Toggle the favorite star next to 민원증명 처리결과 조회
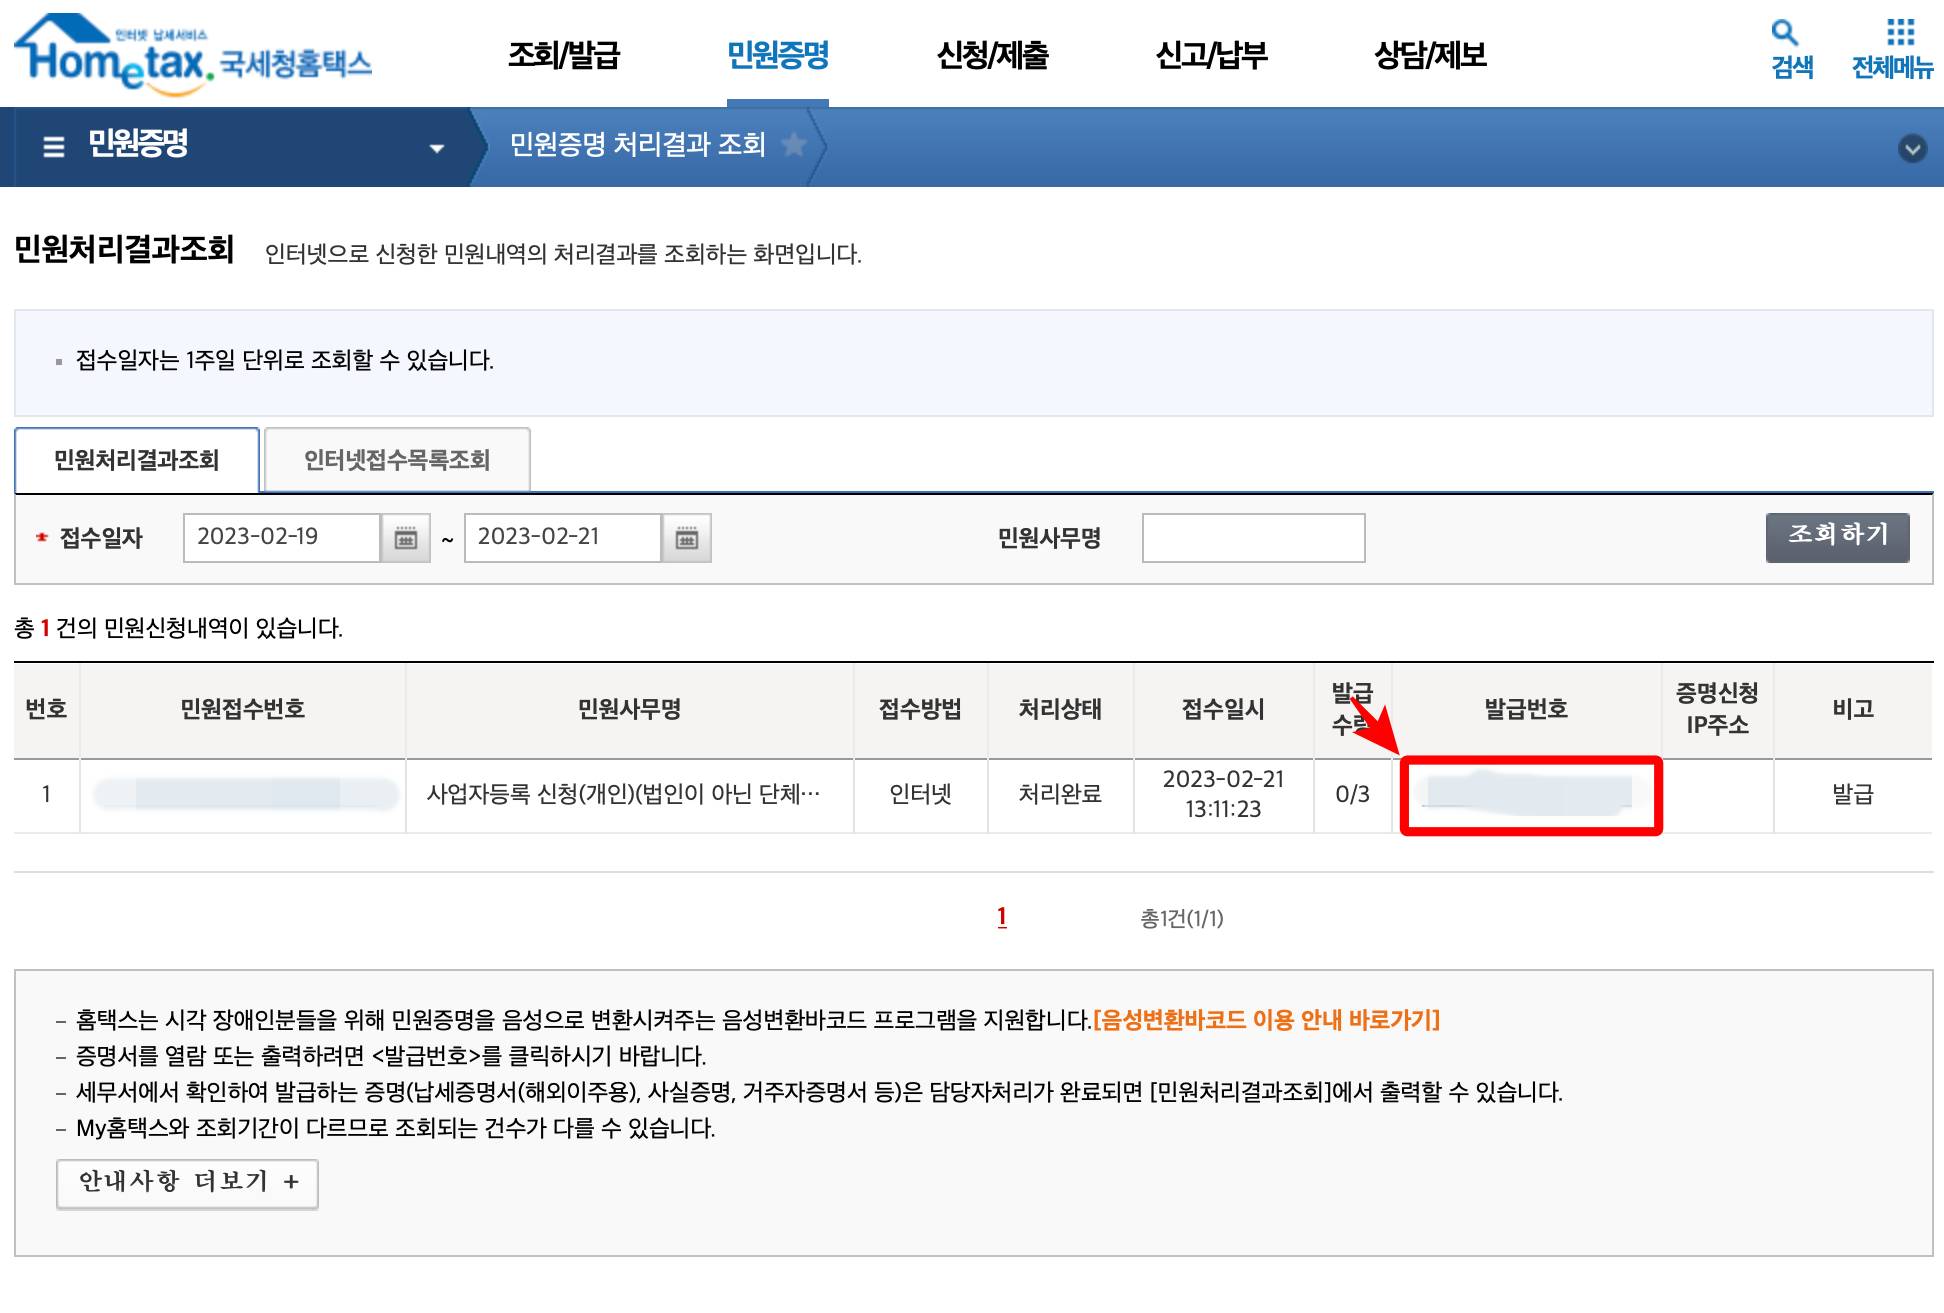This screenshot has width=1944, height=1313. pos(795,144)
